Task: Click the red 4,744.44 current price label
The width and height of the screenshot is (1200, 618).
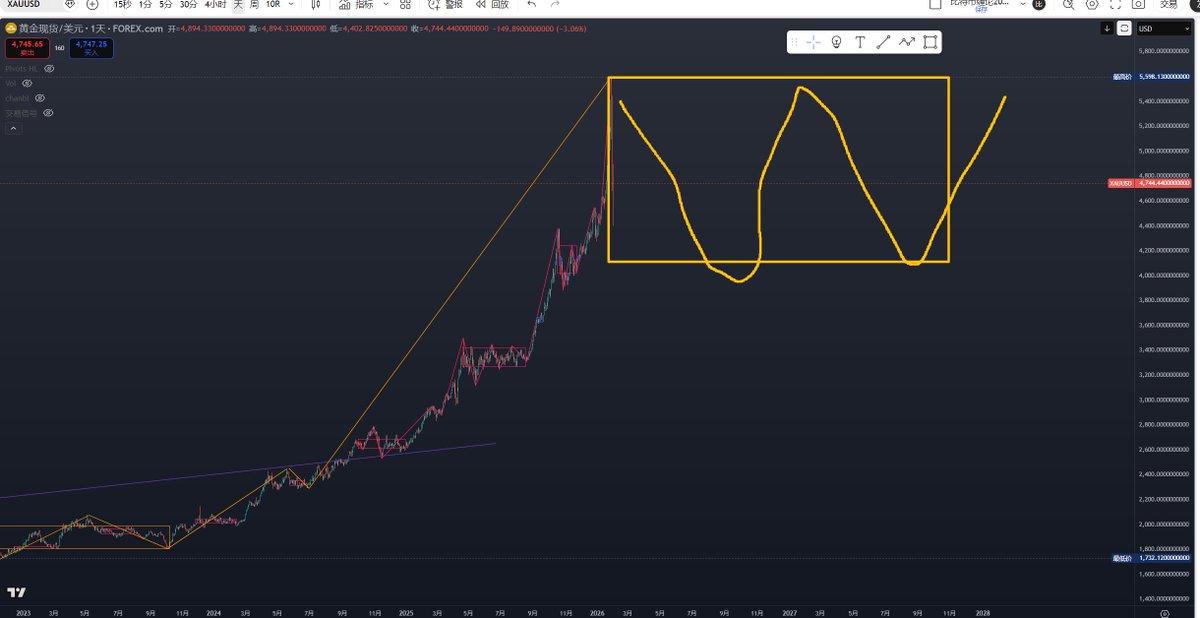Action: [1165, 183]
